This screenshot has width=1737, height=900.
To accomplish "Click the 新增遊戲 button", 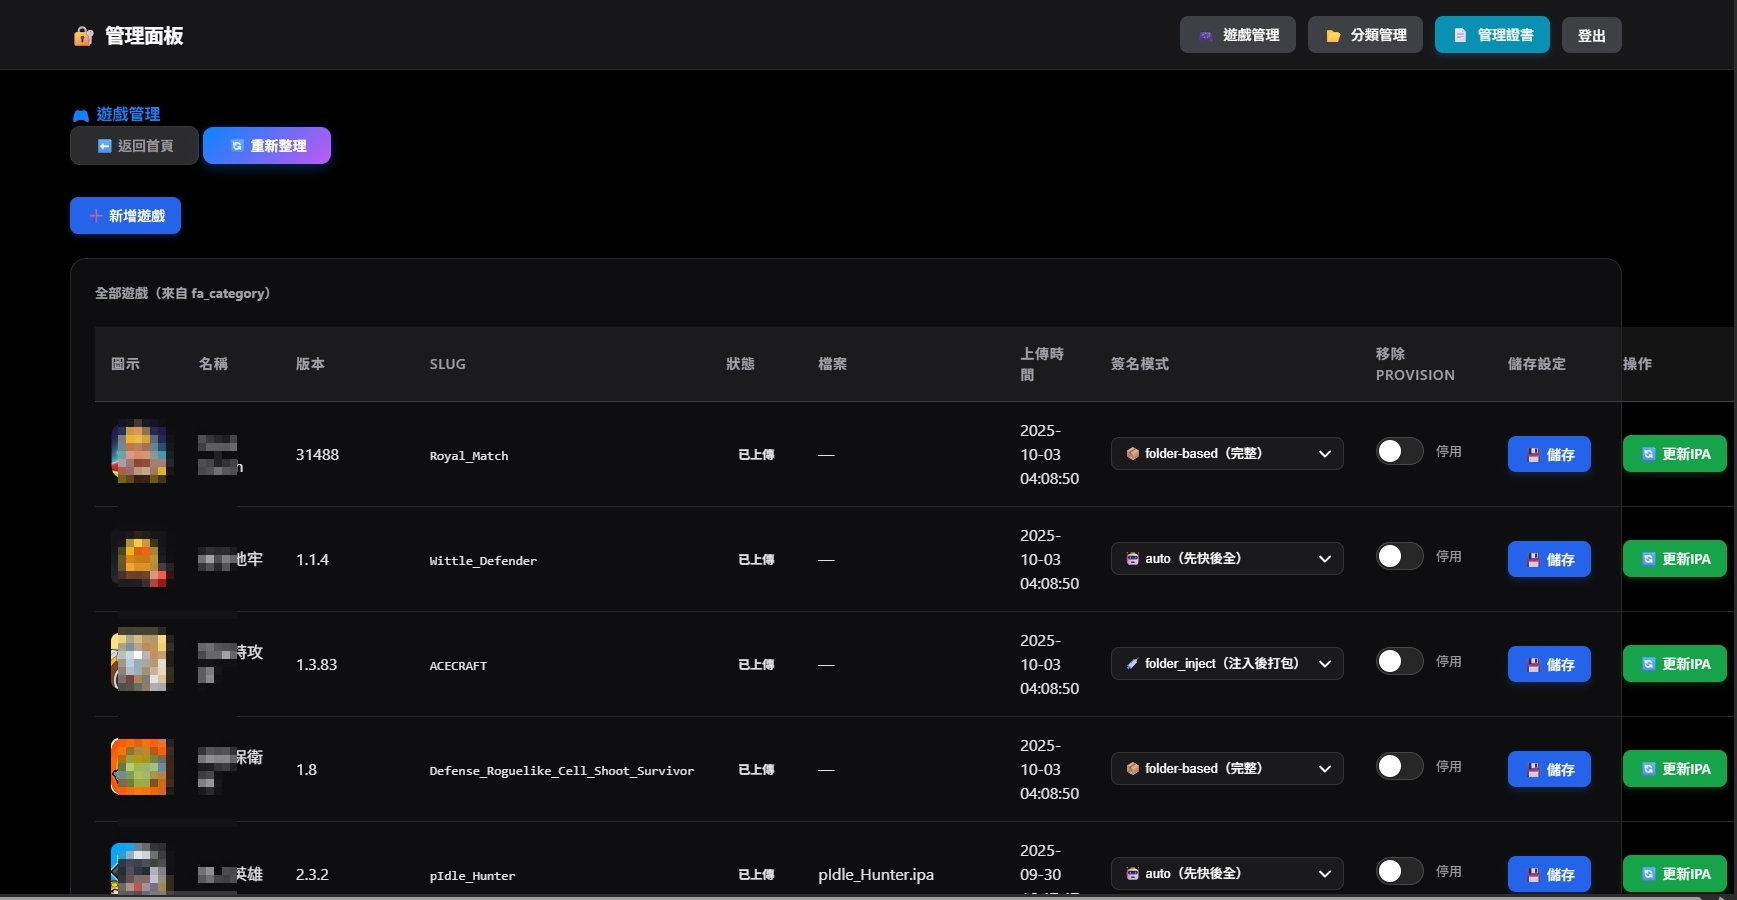I will tap(125, 216).
